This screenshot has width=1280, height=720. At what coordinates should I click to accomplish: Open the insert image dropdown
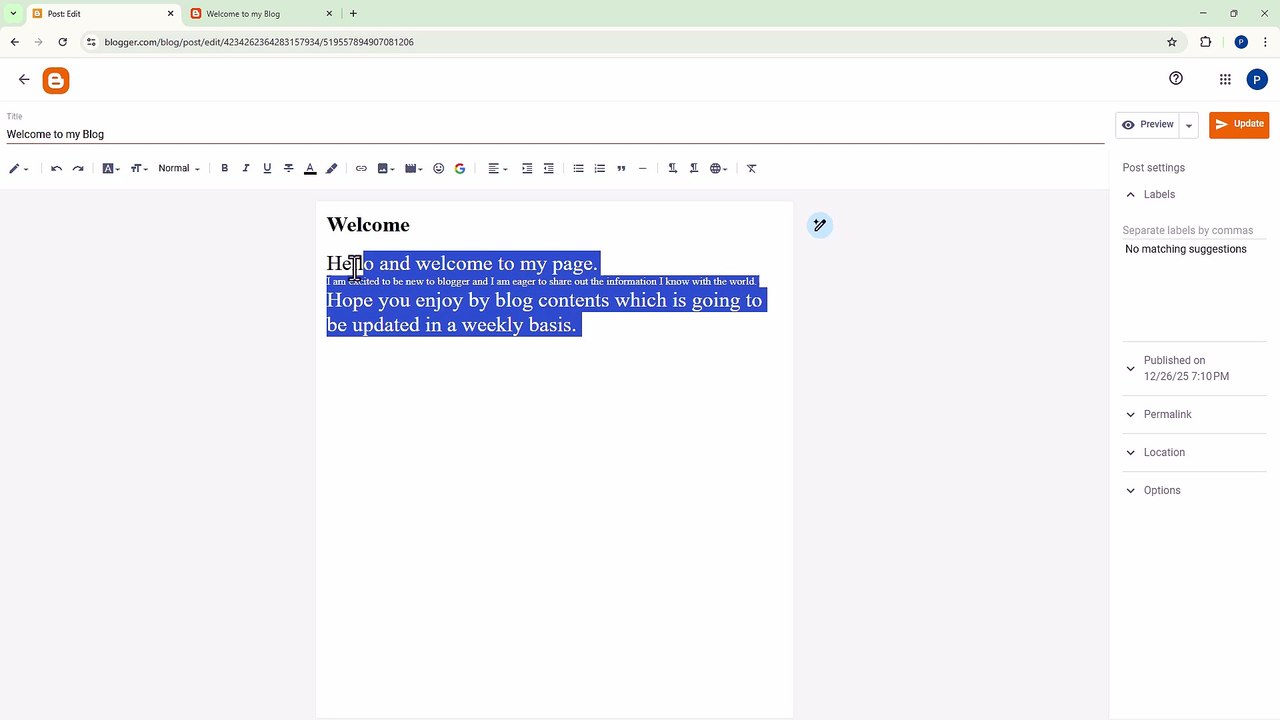tap(386, 169)
